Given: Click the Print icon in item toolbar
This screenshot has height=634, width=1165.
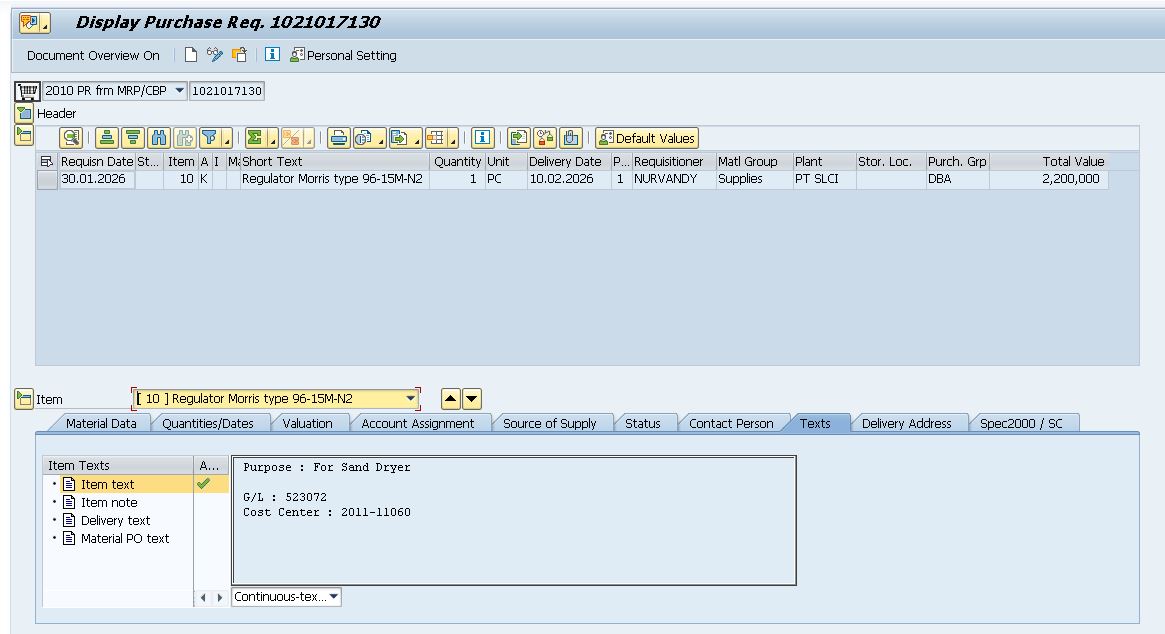Looking at the screenshot, I should pyautogui.click(x=340, y=138).
